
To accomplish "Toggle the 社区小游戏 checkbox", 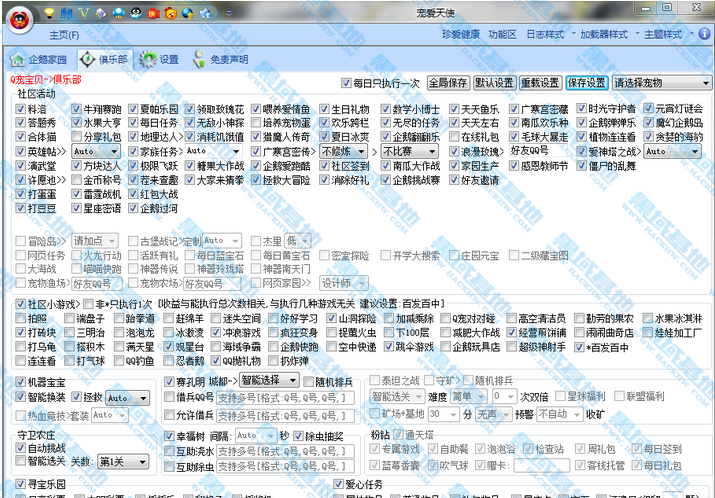I will 20,304.
